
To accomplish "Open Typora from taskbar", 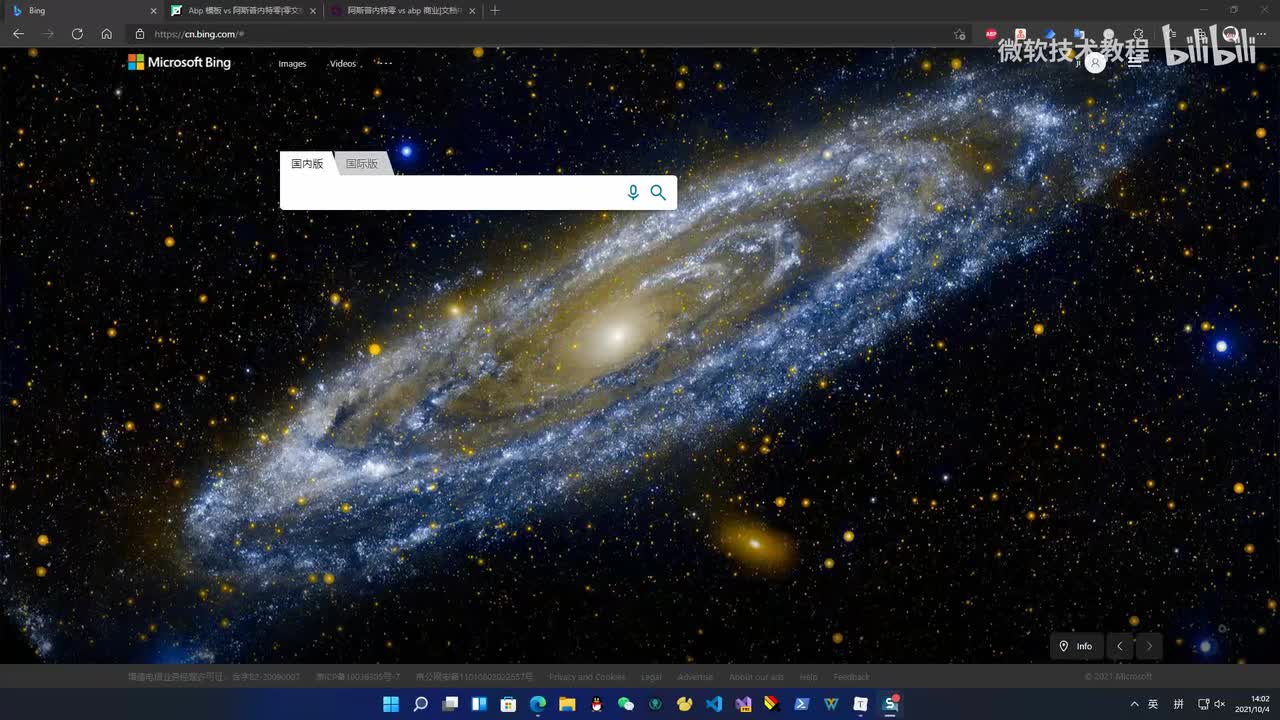I will [860, 704].
